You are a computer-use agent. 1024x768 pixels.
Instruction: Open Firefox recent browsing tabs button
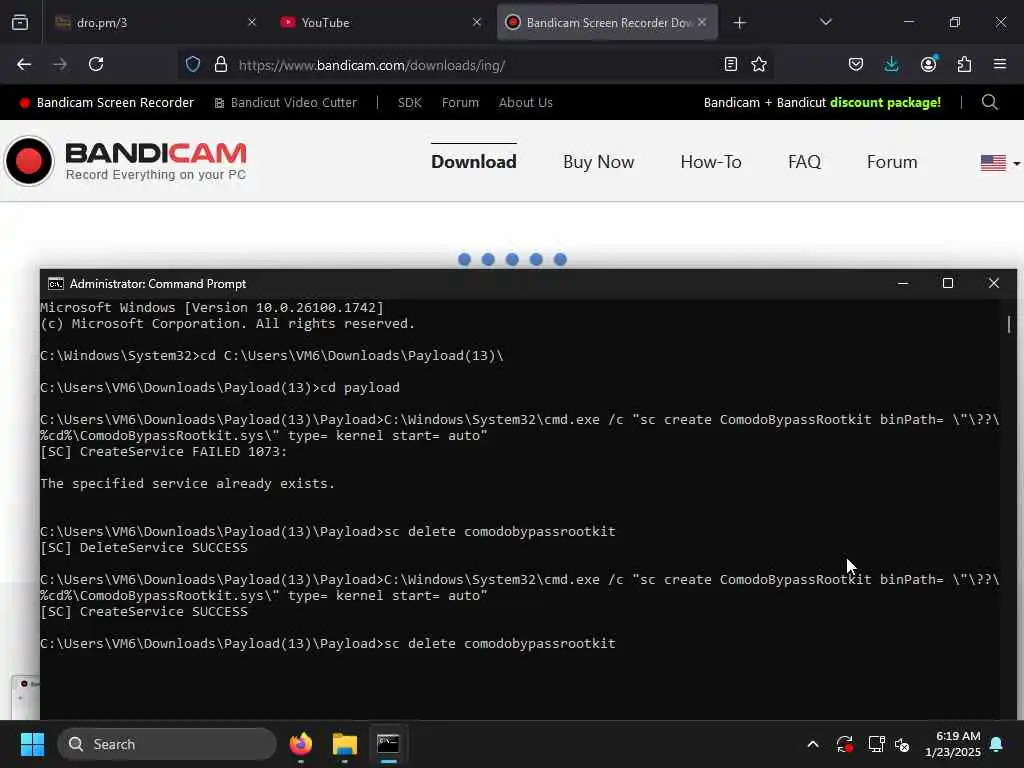point(20,23)
